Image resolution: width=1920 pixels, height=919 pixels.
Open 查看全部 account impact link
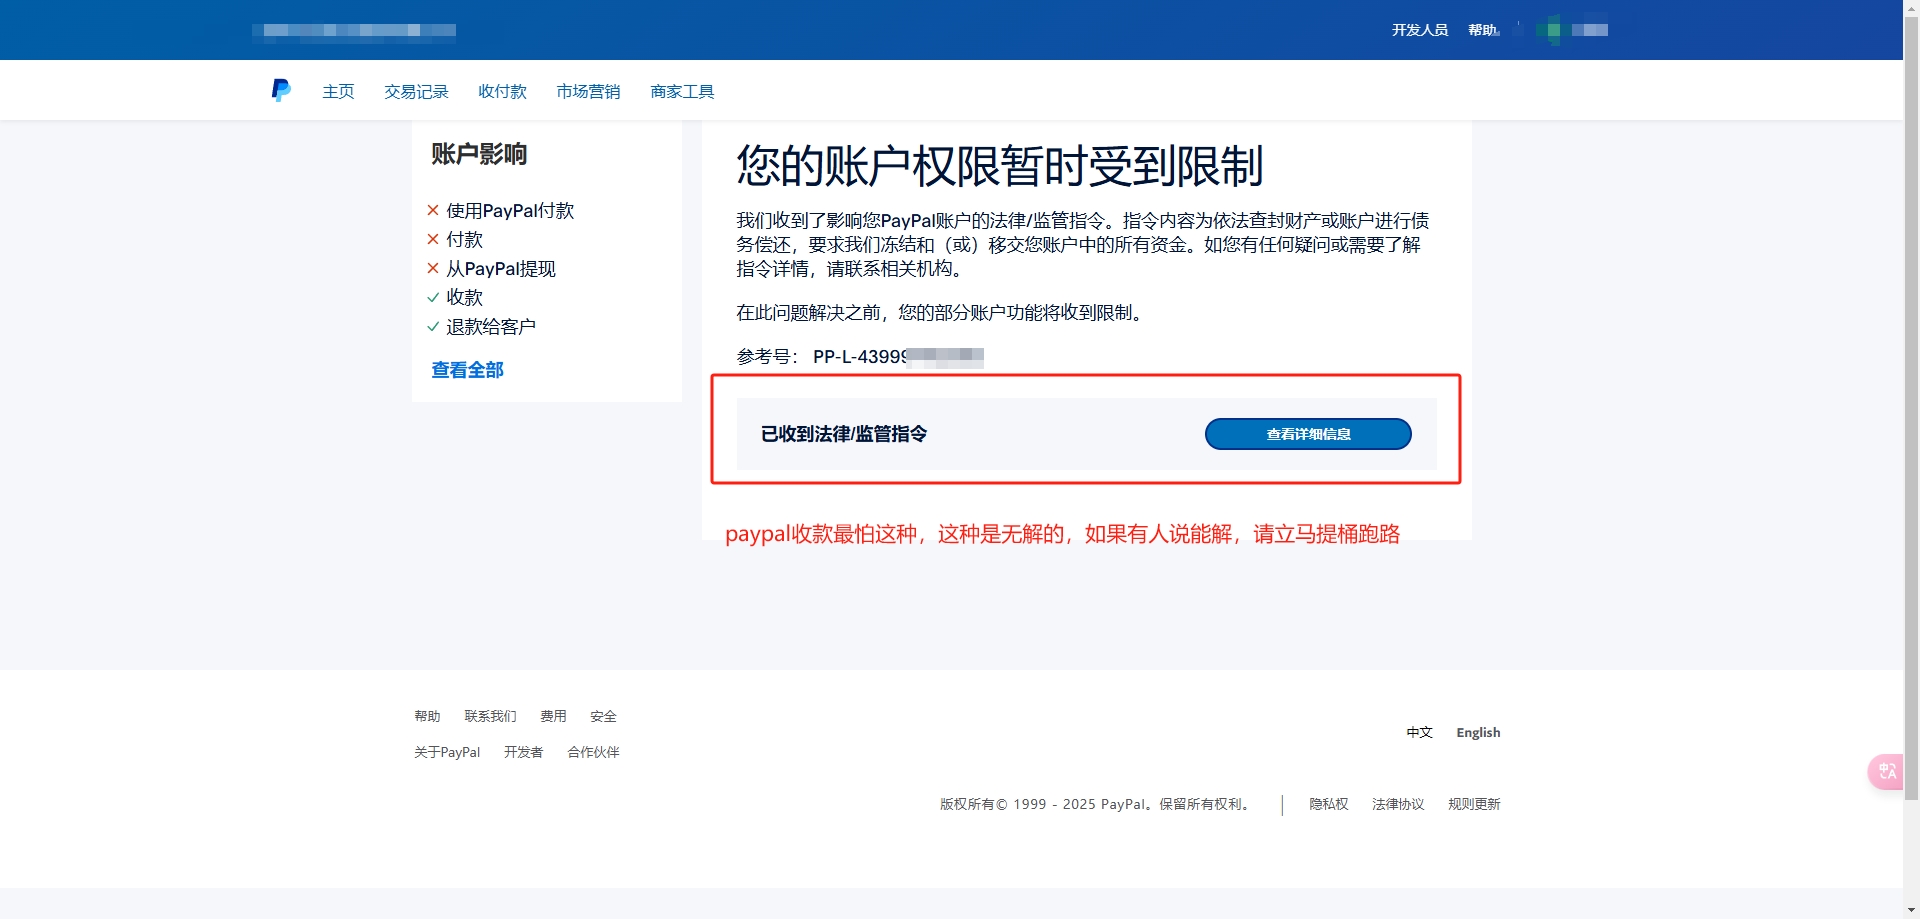coord(467,370)
